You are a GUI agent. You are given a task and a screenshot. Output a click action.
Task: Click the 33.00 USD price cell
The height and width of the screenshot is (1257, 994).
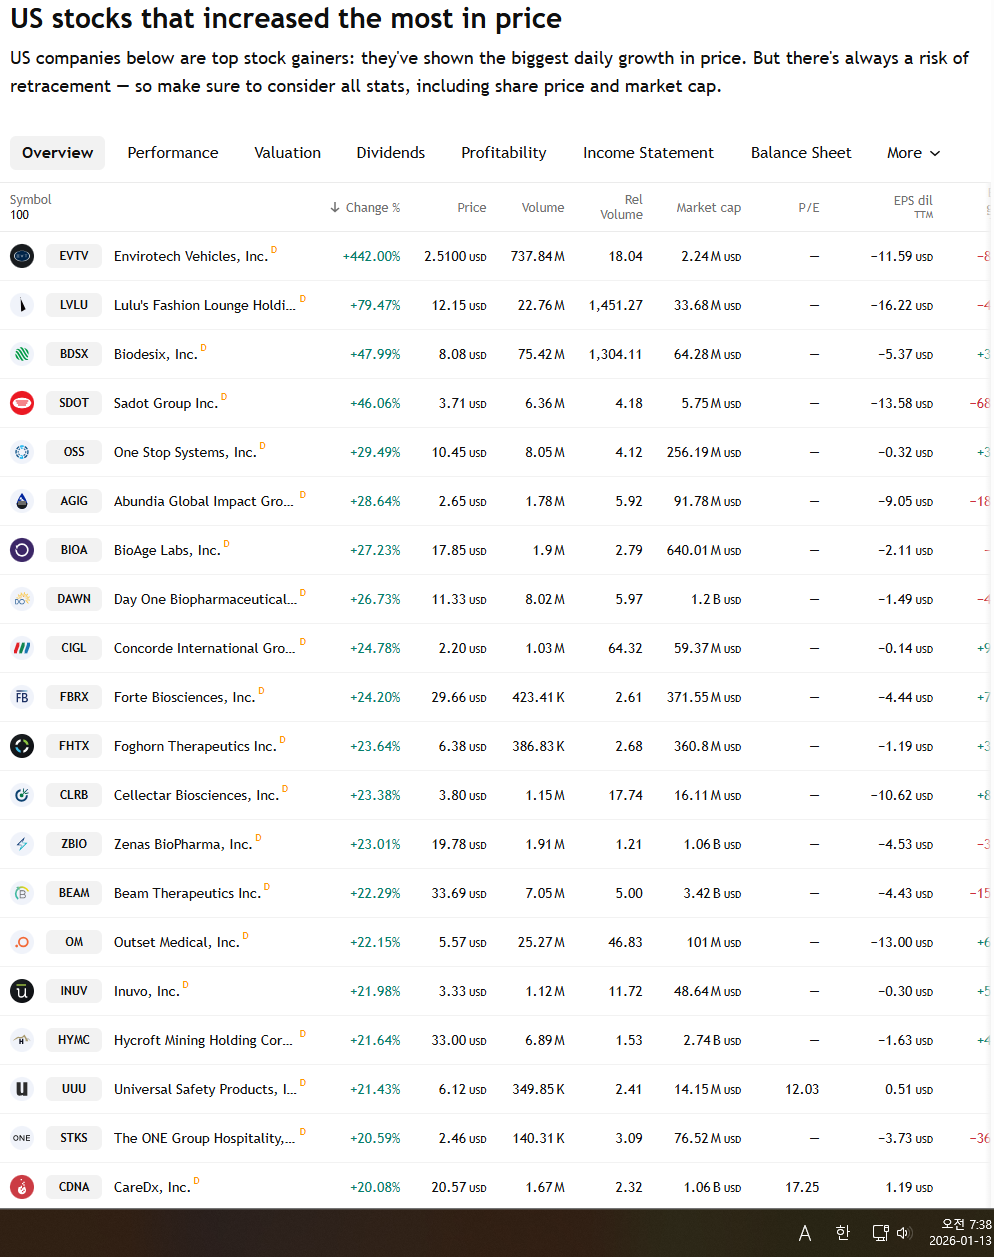point(459,1040)
